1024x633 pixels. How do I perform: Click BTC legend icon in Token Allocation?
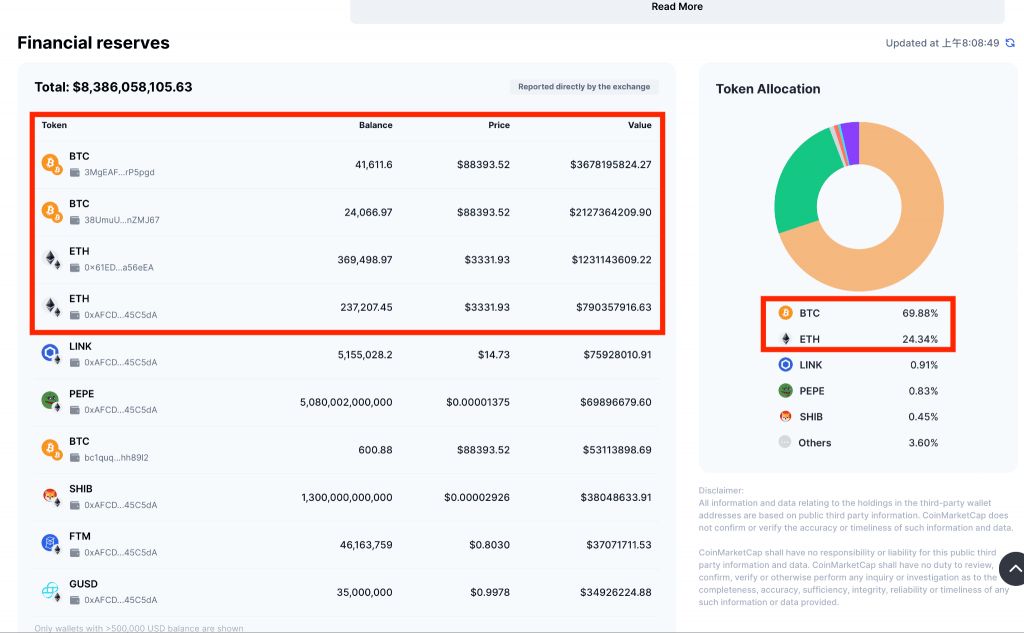click(785, 313)
